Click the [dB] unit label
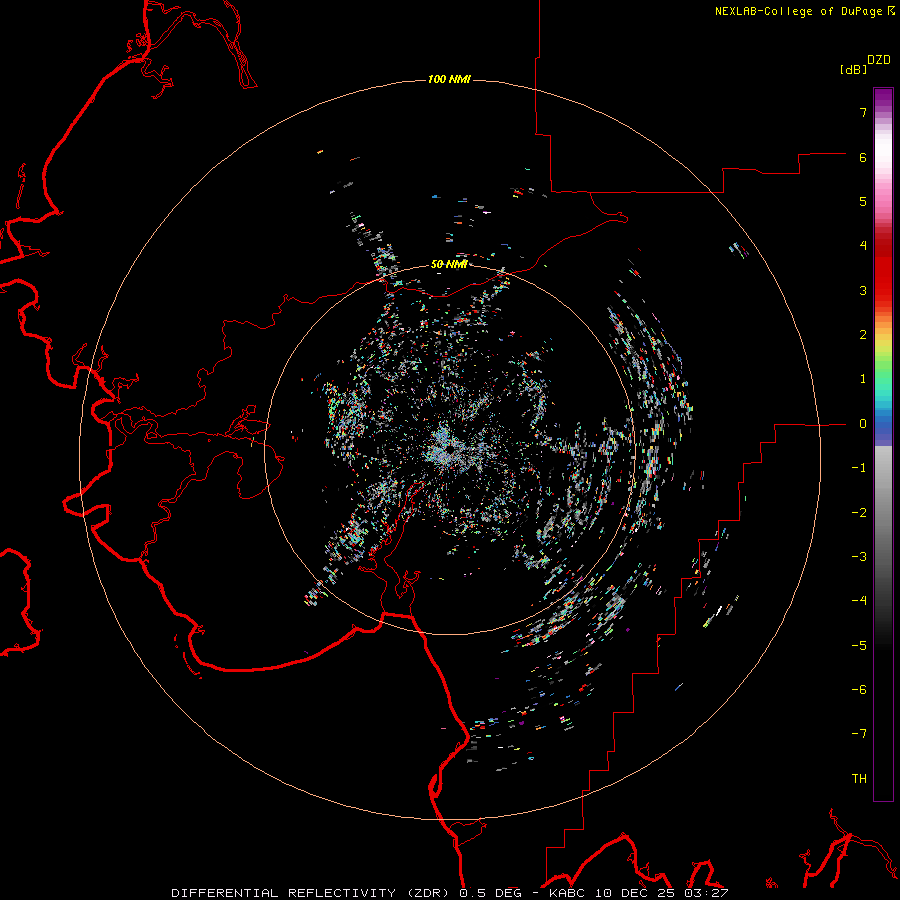This screenshot has width=900, height=900. [853, 70]
